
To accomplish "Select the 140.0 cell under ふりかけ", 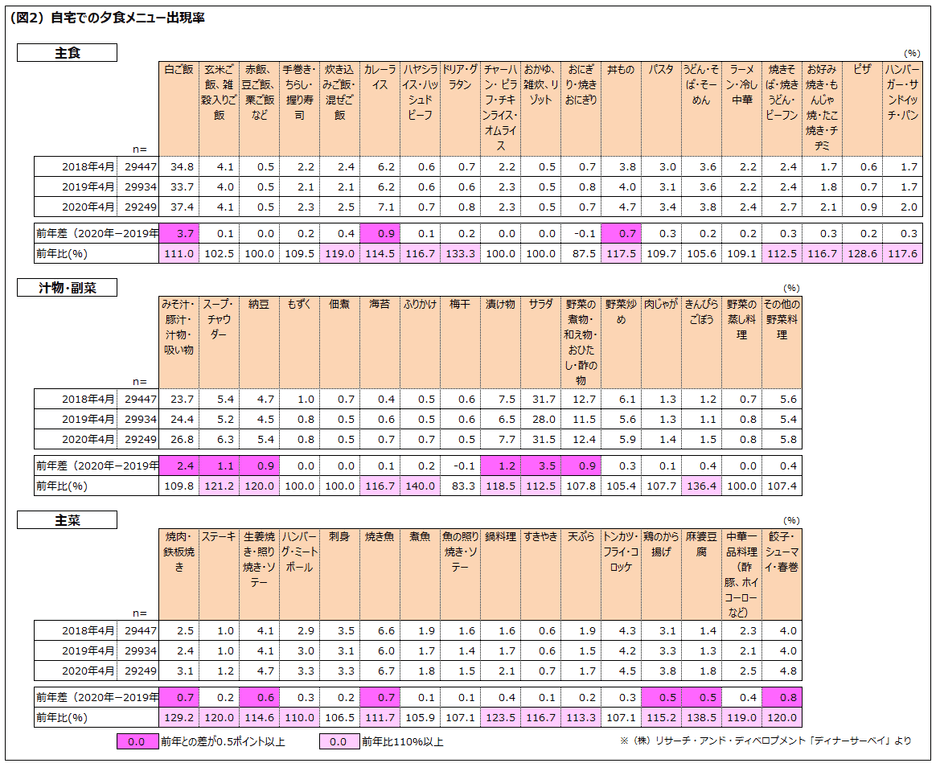I will 420,486.
